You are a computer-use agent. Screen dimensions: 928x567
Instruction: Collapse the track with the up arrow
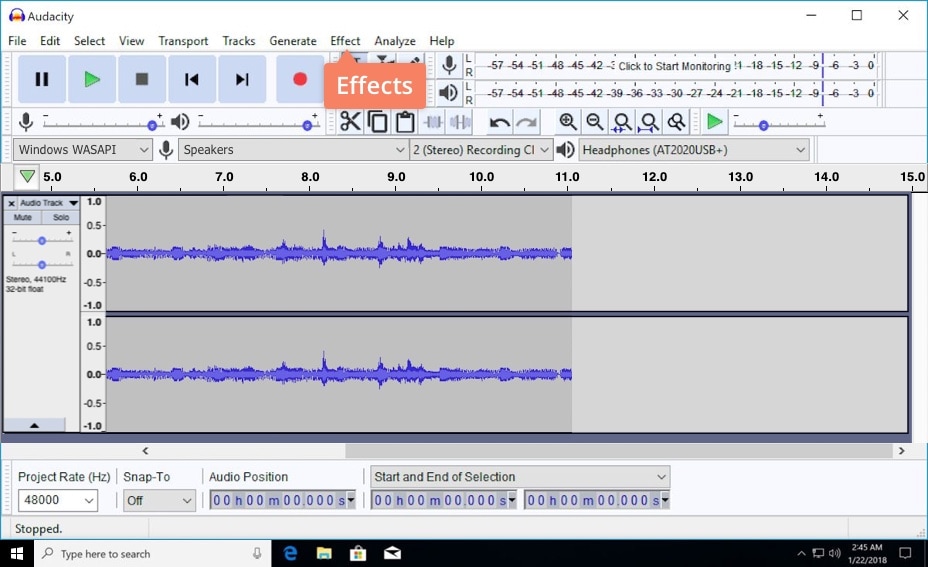pyautogui.click(x=34, y=425)
